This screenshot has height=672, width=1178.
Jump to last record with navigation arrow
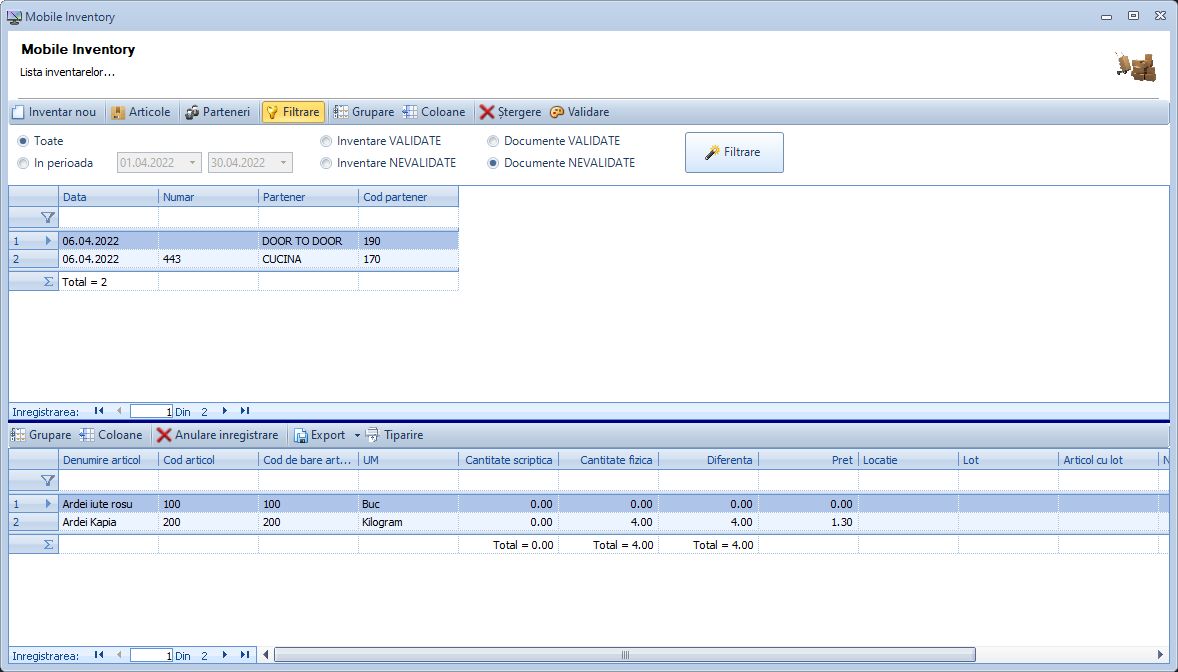tap(243, 410)
